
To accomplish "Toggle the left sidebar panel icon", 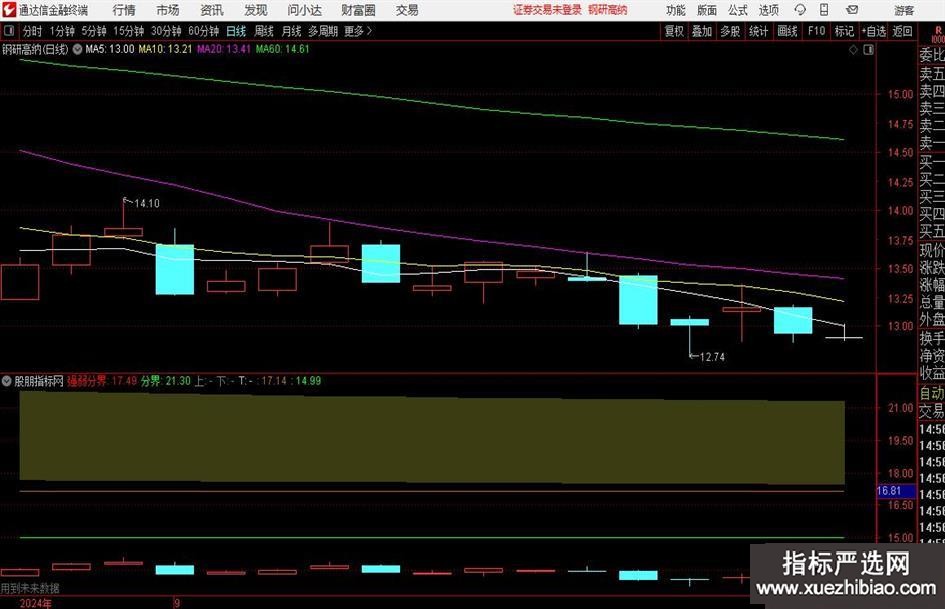I will coord(8,31).
